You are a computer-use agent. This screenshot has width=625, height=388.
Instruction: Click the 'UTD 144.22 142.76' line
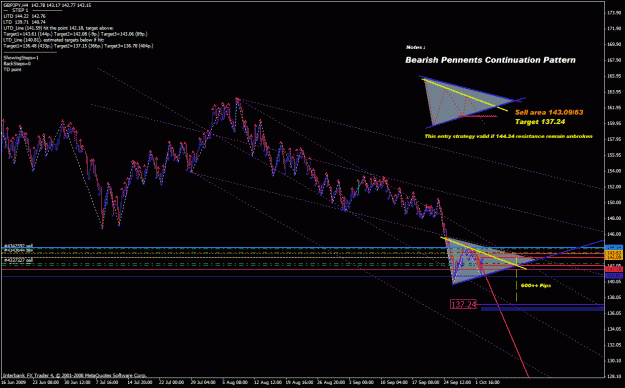pos(24,16)
